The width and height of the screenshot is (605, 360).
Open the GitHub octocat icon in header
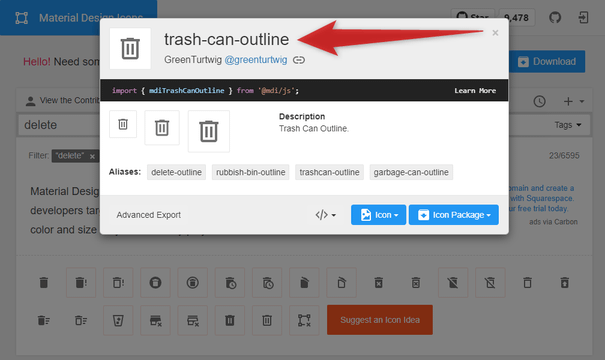[x=555, y=18]
